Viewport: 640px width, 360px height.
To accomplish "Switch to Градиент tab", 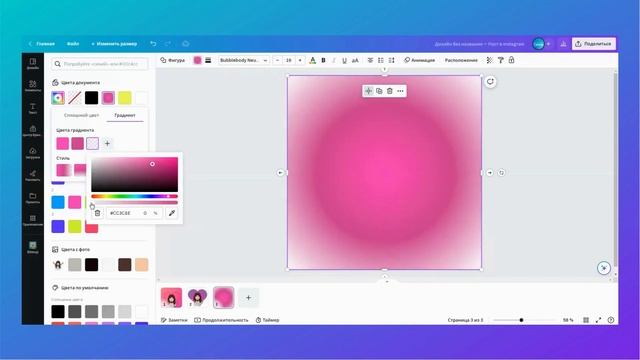I will (125, 115).
